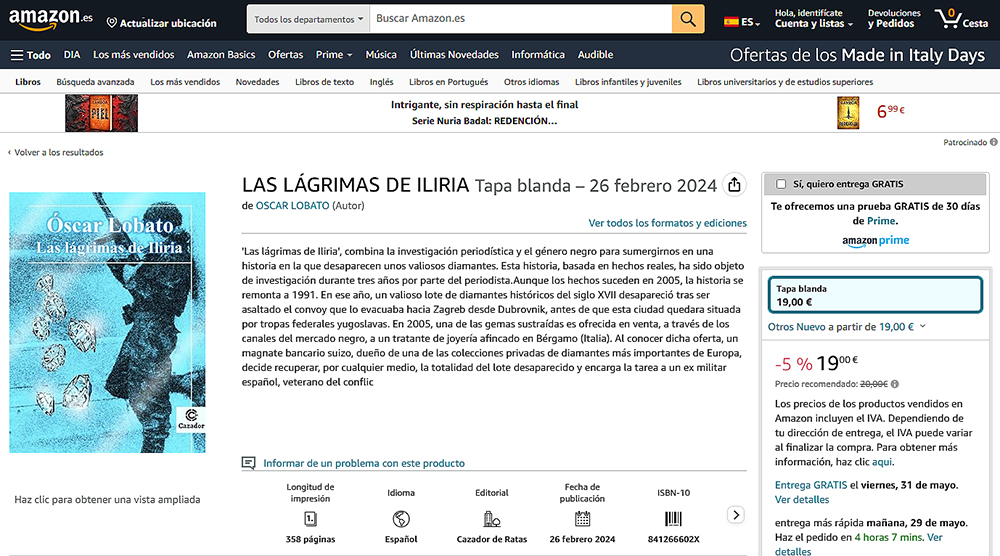Open the DIA navigation link
Image resolution: width=1000 pixels, height=556 pixels.
72,55
